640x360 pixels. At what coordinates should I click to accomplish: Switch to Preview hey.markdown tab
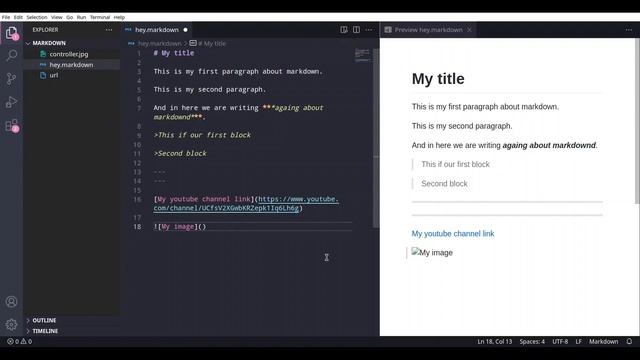(429, 30)
